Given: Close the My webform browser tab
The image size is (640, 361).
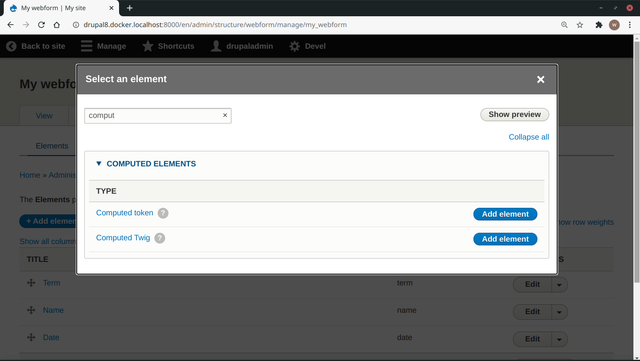Looking at the screenshot, I should pyautogui.click(x=111, y=8).
